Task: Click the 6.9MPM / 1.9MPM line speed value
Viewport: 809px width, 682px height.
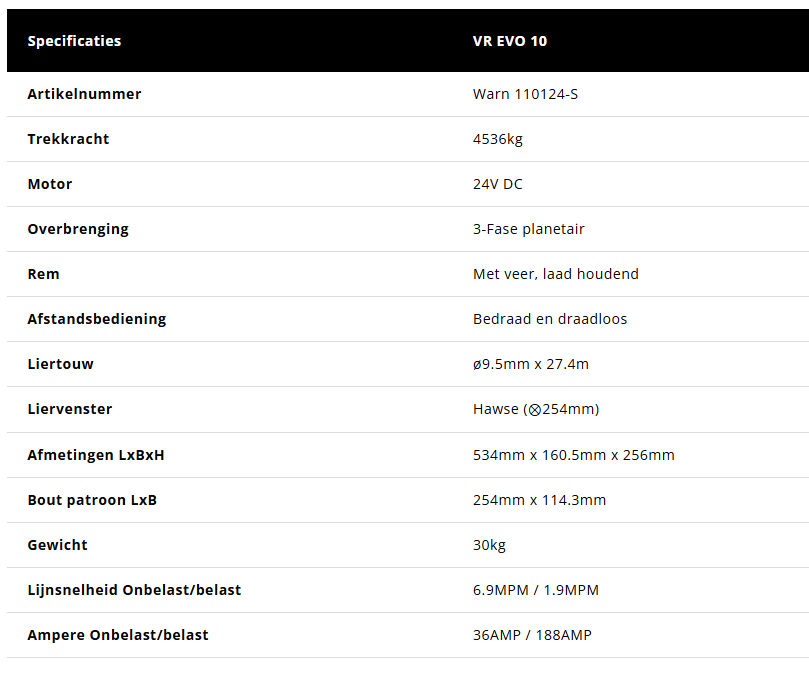Action: 536,590
